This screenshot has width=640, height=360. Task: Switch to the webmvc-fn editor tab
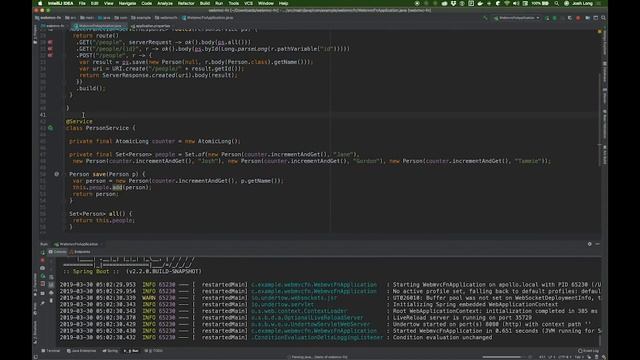tap(53, 26)
